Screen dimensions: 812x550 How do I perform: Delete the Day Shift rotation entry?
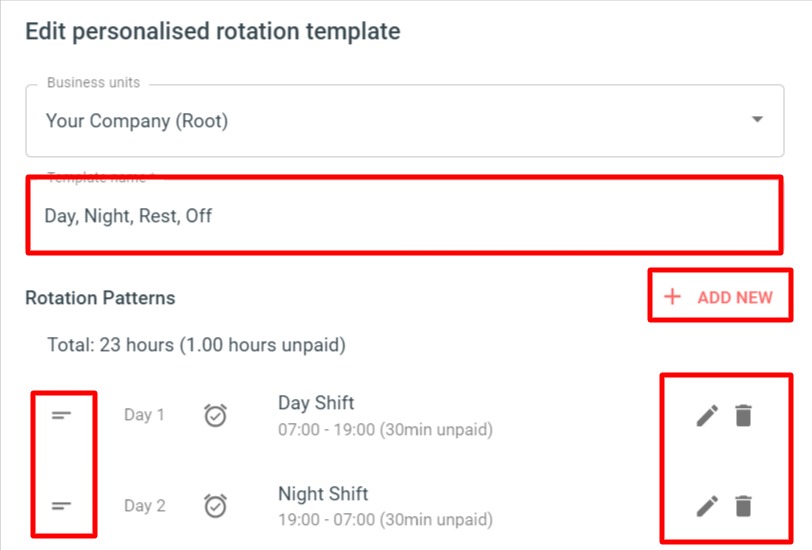point(743,415)
